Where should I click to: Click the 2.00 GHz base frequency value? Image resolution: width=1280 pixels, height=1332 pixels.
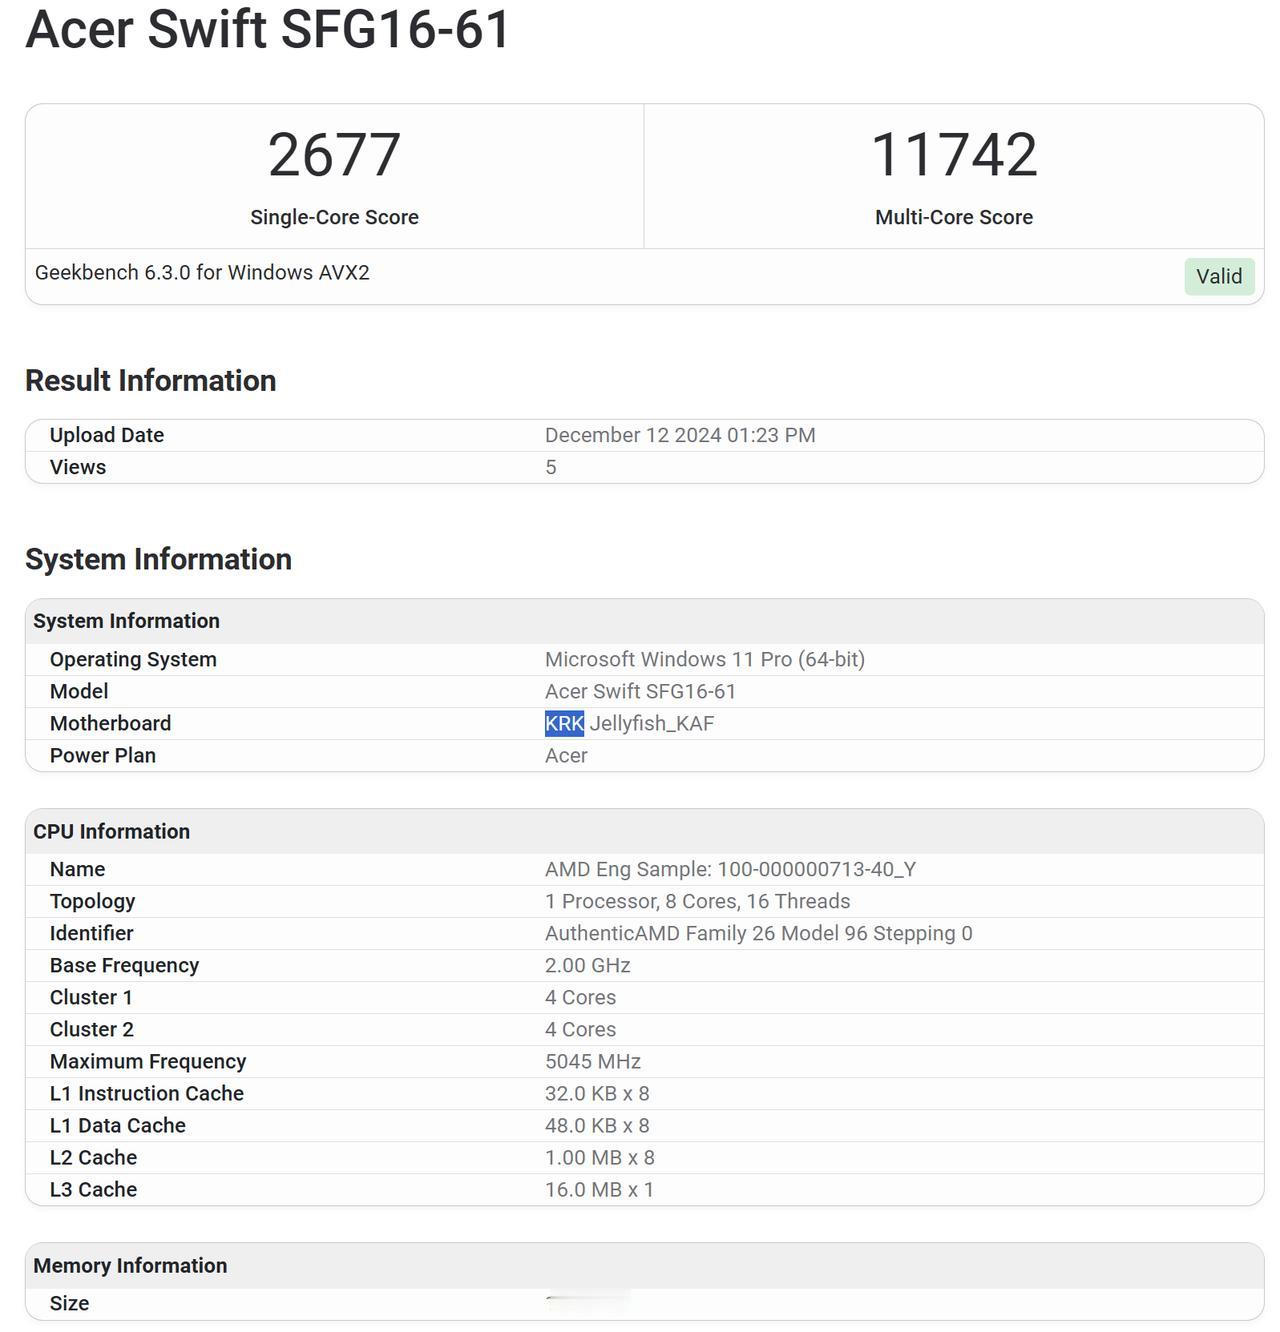click(587, 965)
